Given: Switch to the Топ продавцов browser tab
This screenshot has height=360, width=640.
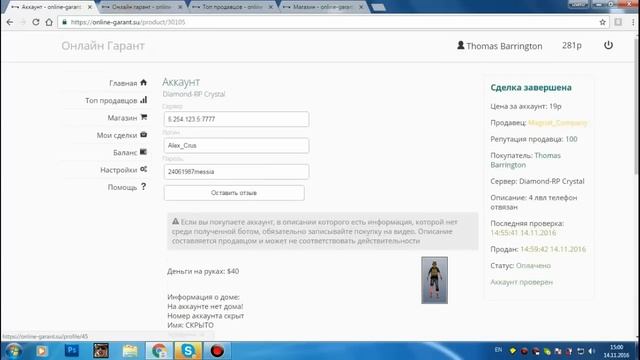Looking at the screenshot, I should tap(232, 7).
